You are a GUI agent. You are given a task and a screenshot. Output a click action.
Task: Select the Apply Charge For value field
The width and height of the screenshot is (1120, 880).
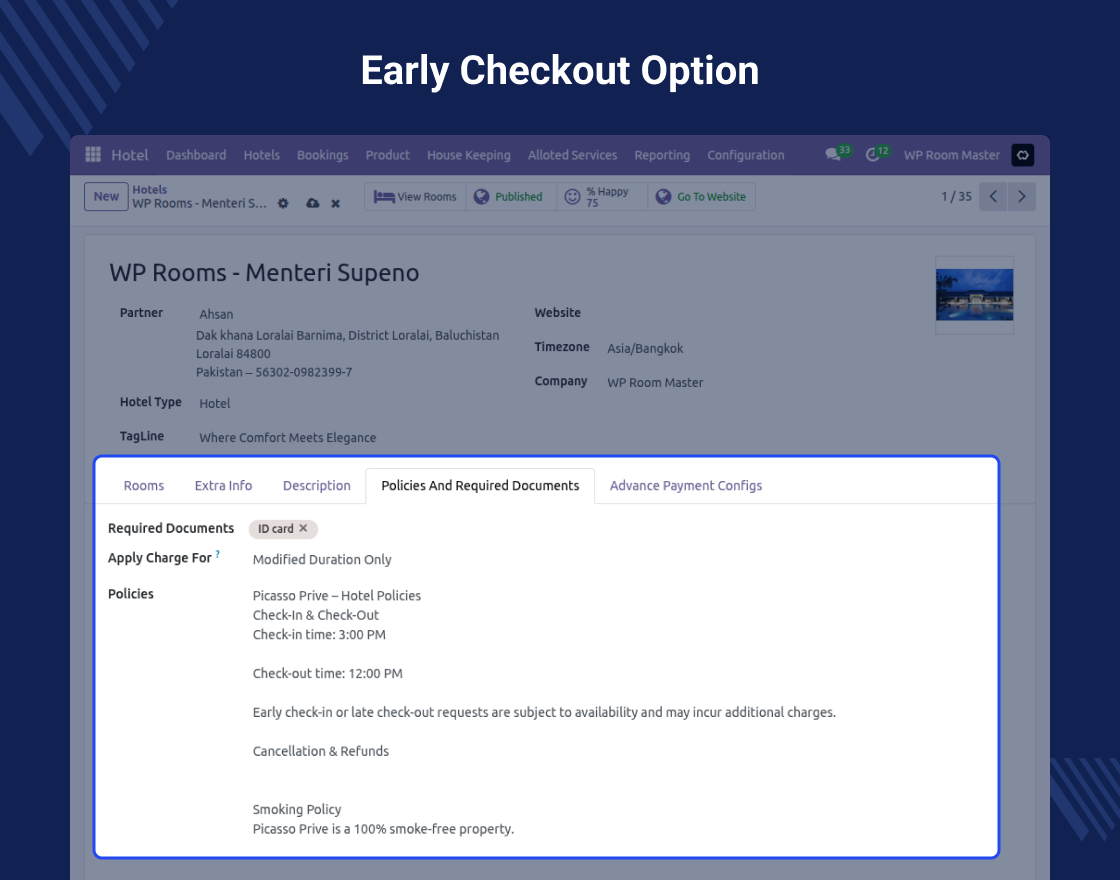click(x=322, y=560)
